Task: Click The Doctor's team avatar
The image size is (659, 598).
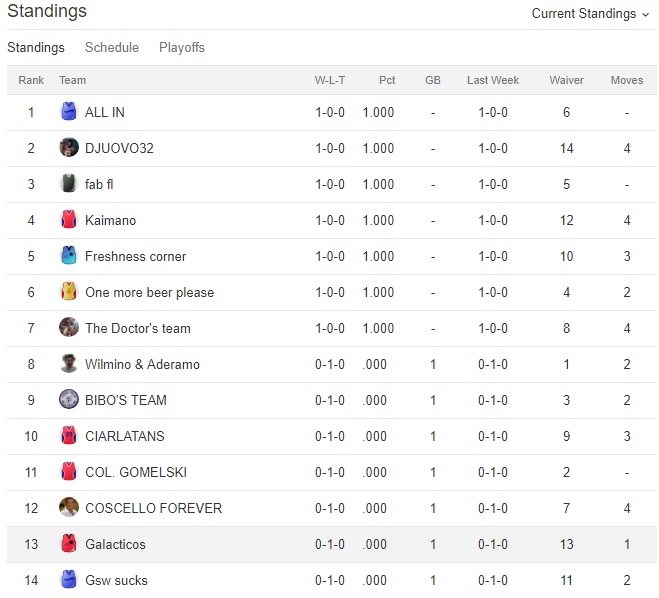Action: coord(69,328)
